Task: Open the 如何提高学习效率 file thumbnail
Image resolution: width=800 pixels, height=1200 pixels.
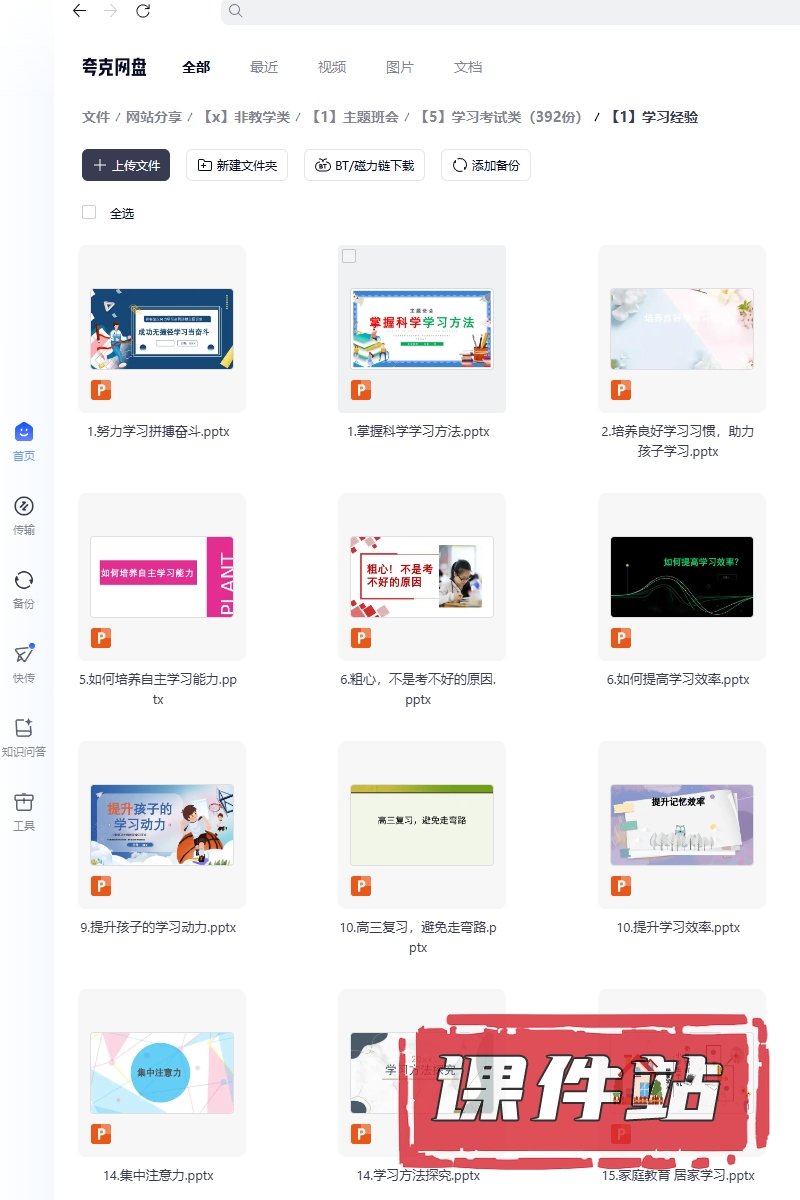Action: point(681,576)
